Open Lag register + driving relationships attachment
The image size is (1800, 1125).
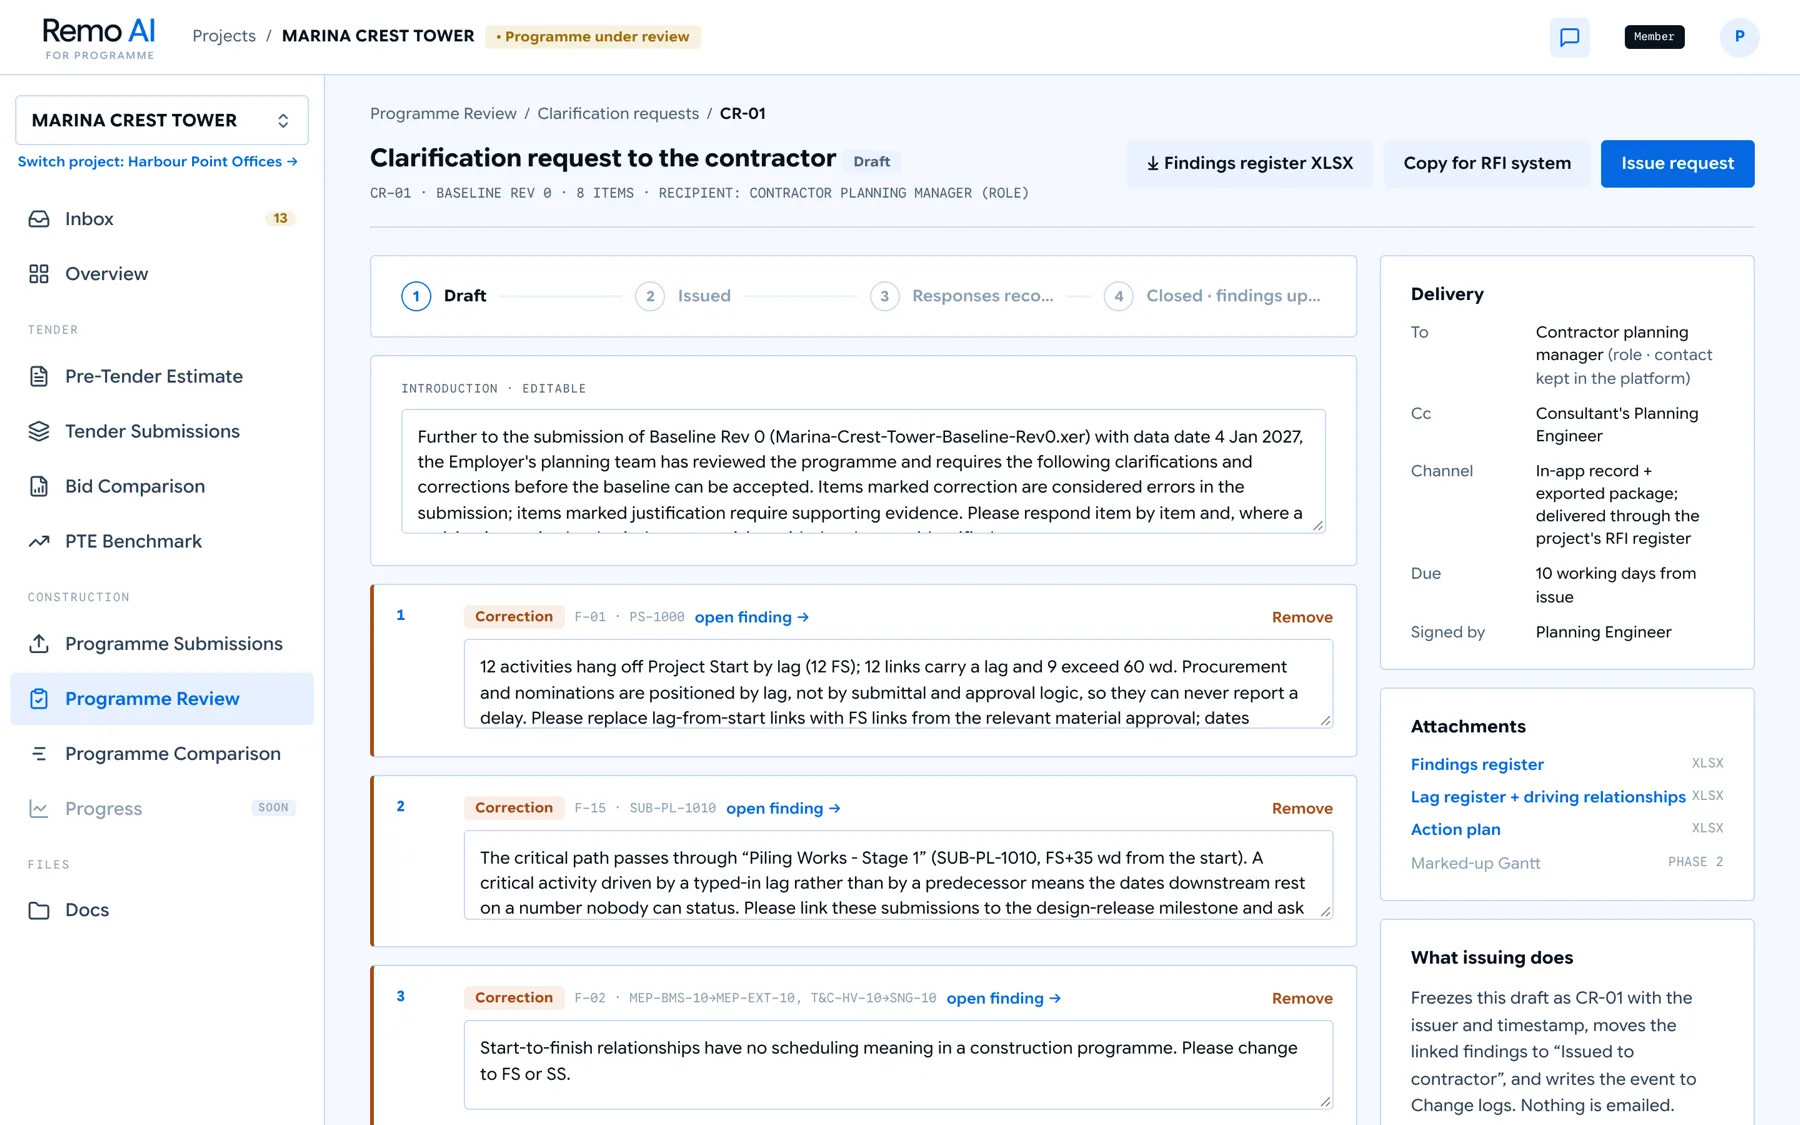(x=1548, y=797)
